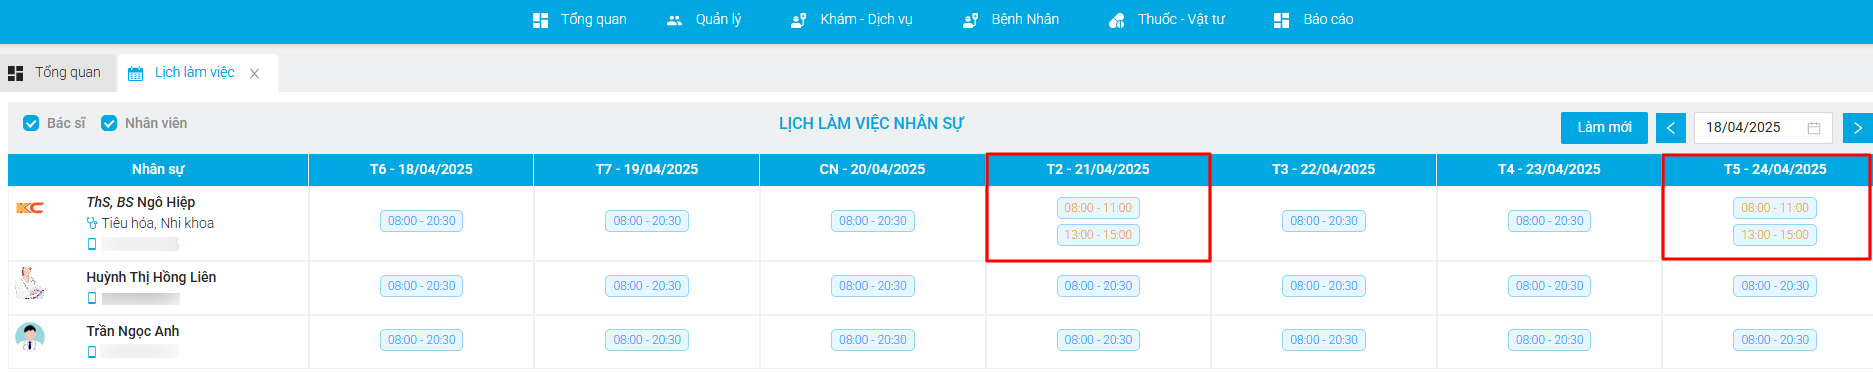Click the Bệnh Nhân icon
Image resolution: width=1873 pixels, height=374 pixels.
970,20
